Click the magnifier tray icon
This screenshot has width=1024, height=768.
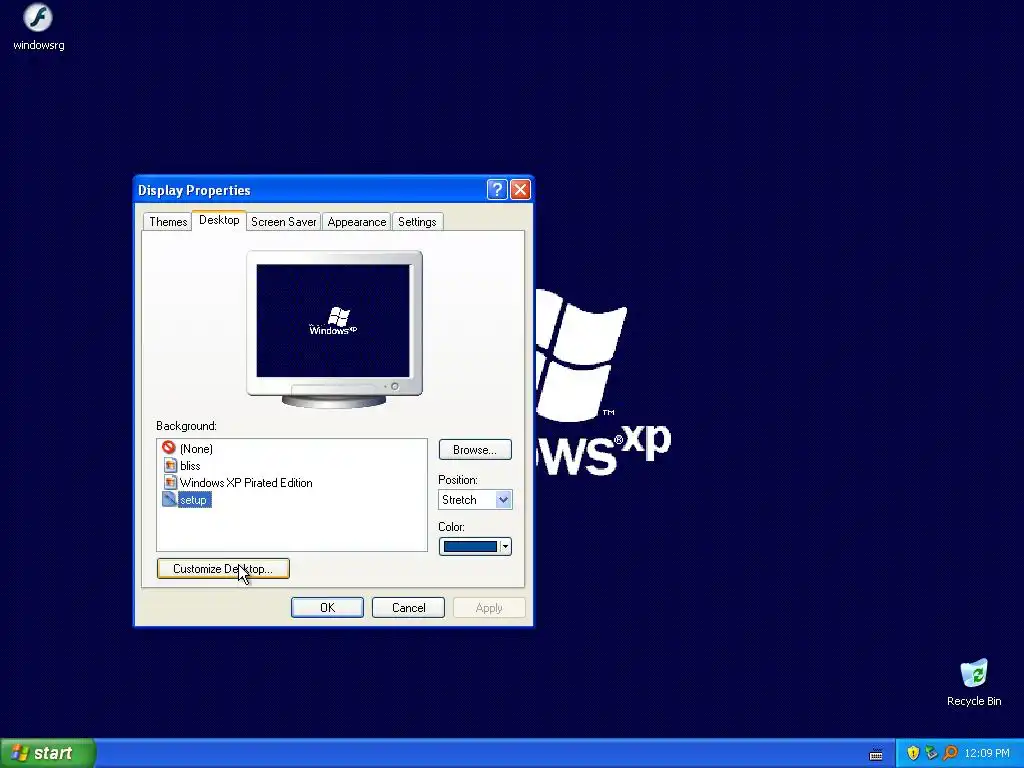950,753
